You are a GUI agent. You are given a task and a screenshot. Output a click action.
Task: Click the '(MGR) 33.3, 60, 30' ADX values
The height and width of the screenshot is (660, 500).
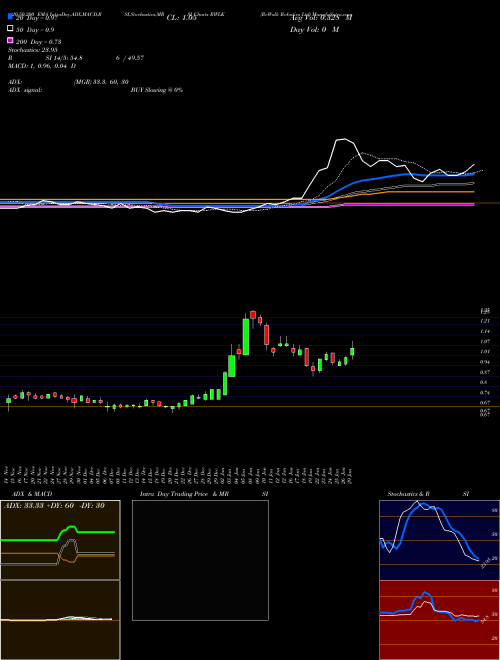(x=101, y=82)
